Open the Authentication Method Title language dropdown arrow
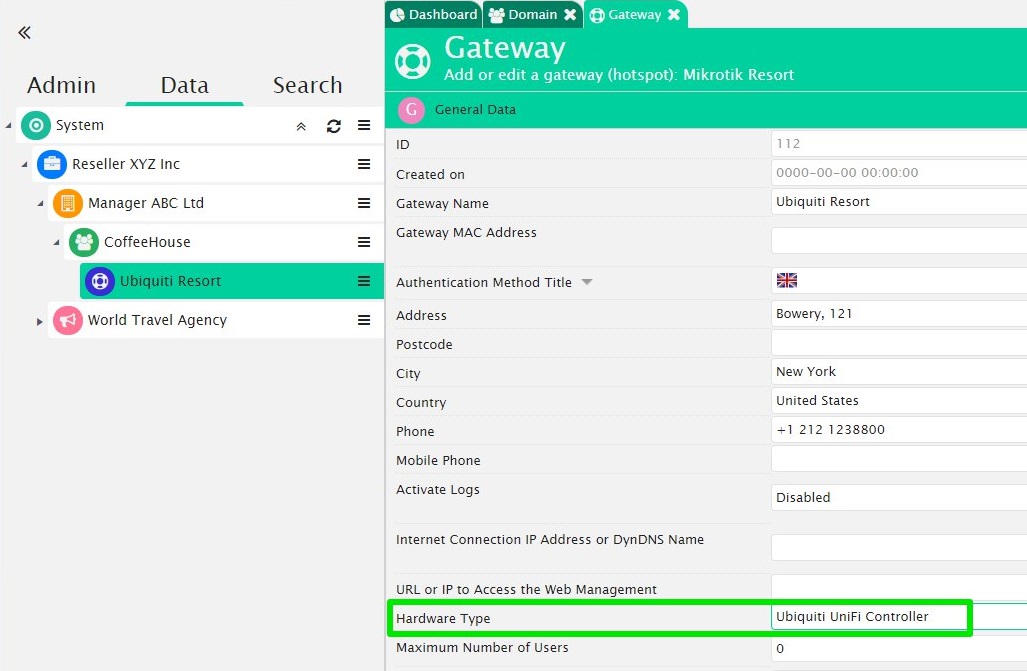This screenshot has height=671, width=1027. pos(587,283)
